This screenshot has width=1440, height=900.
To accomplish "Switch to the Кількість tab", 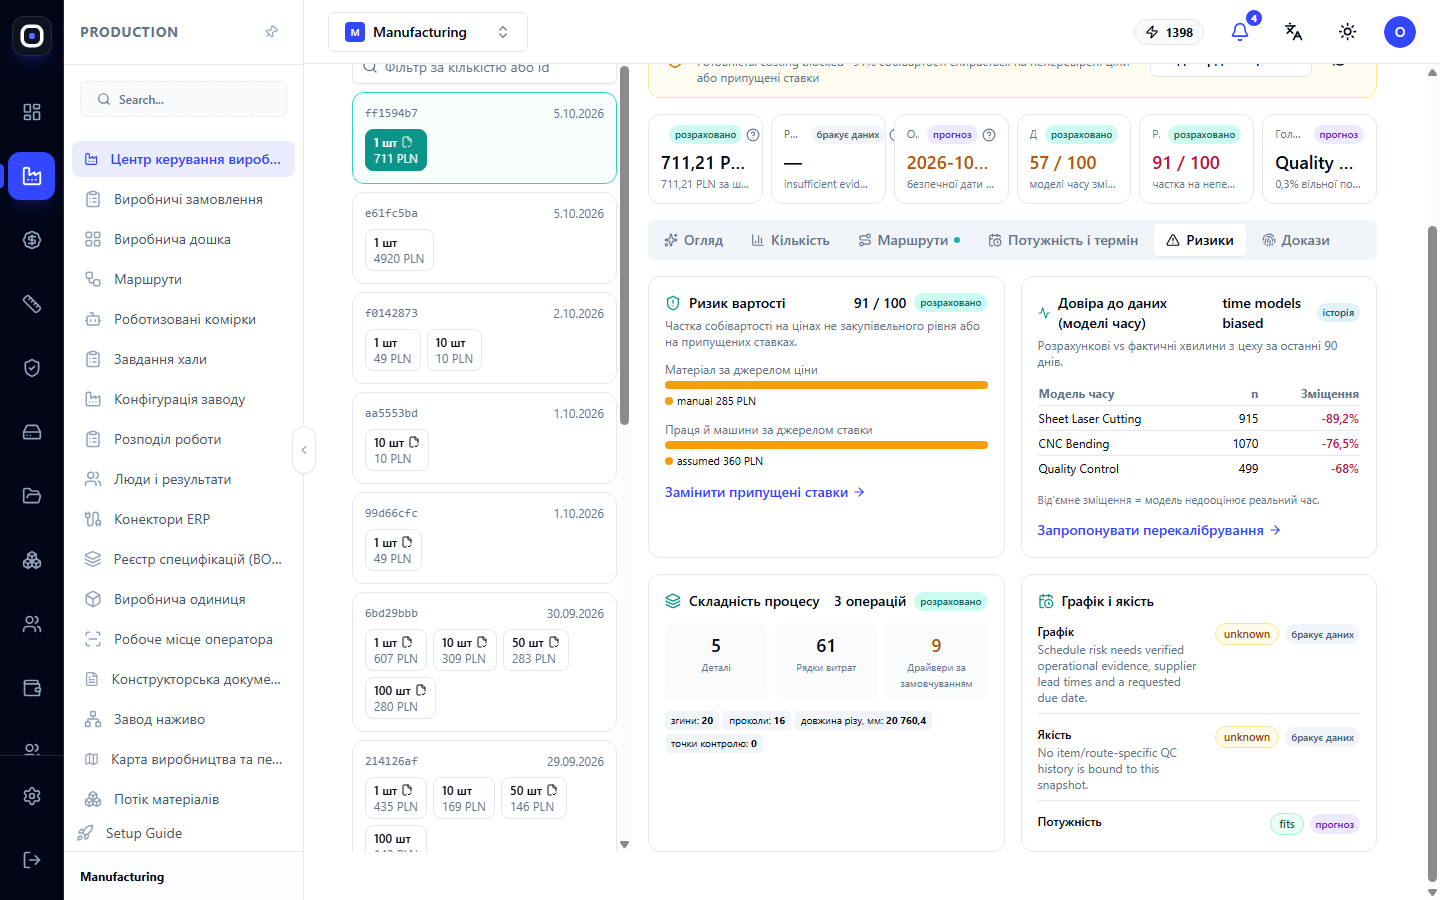I will (790, 240).
